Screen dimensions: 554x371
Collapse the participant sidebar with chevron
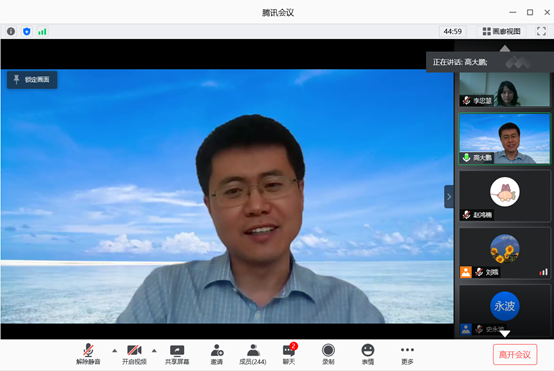click(x=449, y=196)
